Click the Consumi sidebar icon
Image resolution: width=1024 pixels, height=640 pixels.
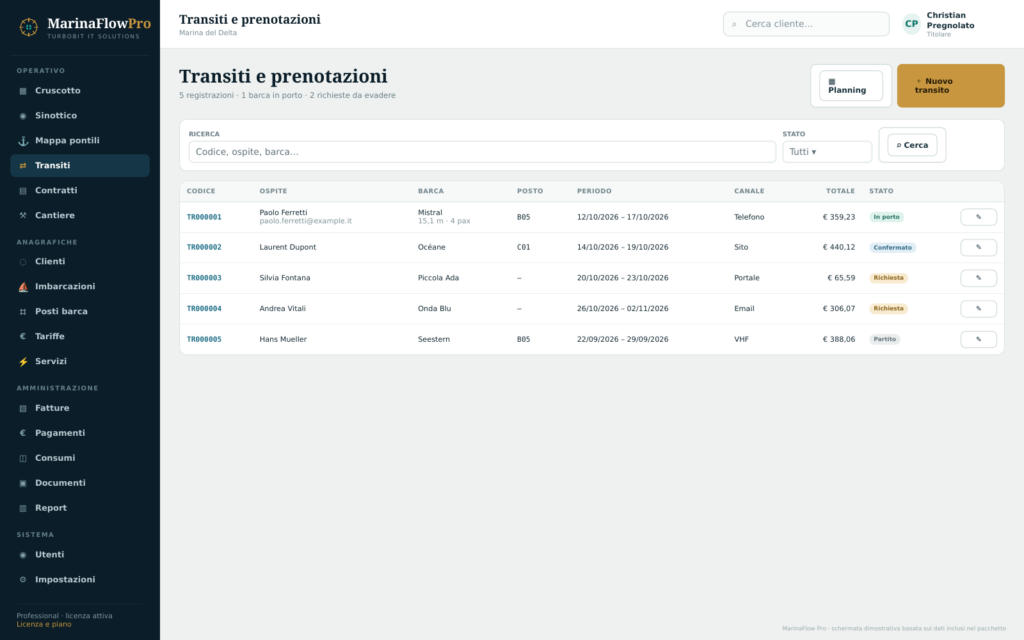(23, 458)
